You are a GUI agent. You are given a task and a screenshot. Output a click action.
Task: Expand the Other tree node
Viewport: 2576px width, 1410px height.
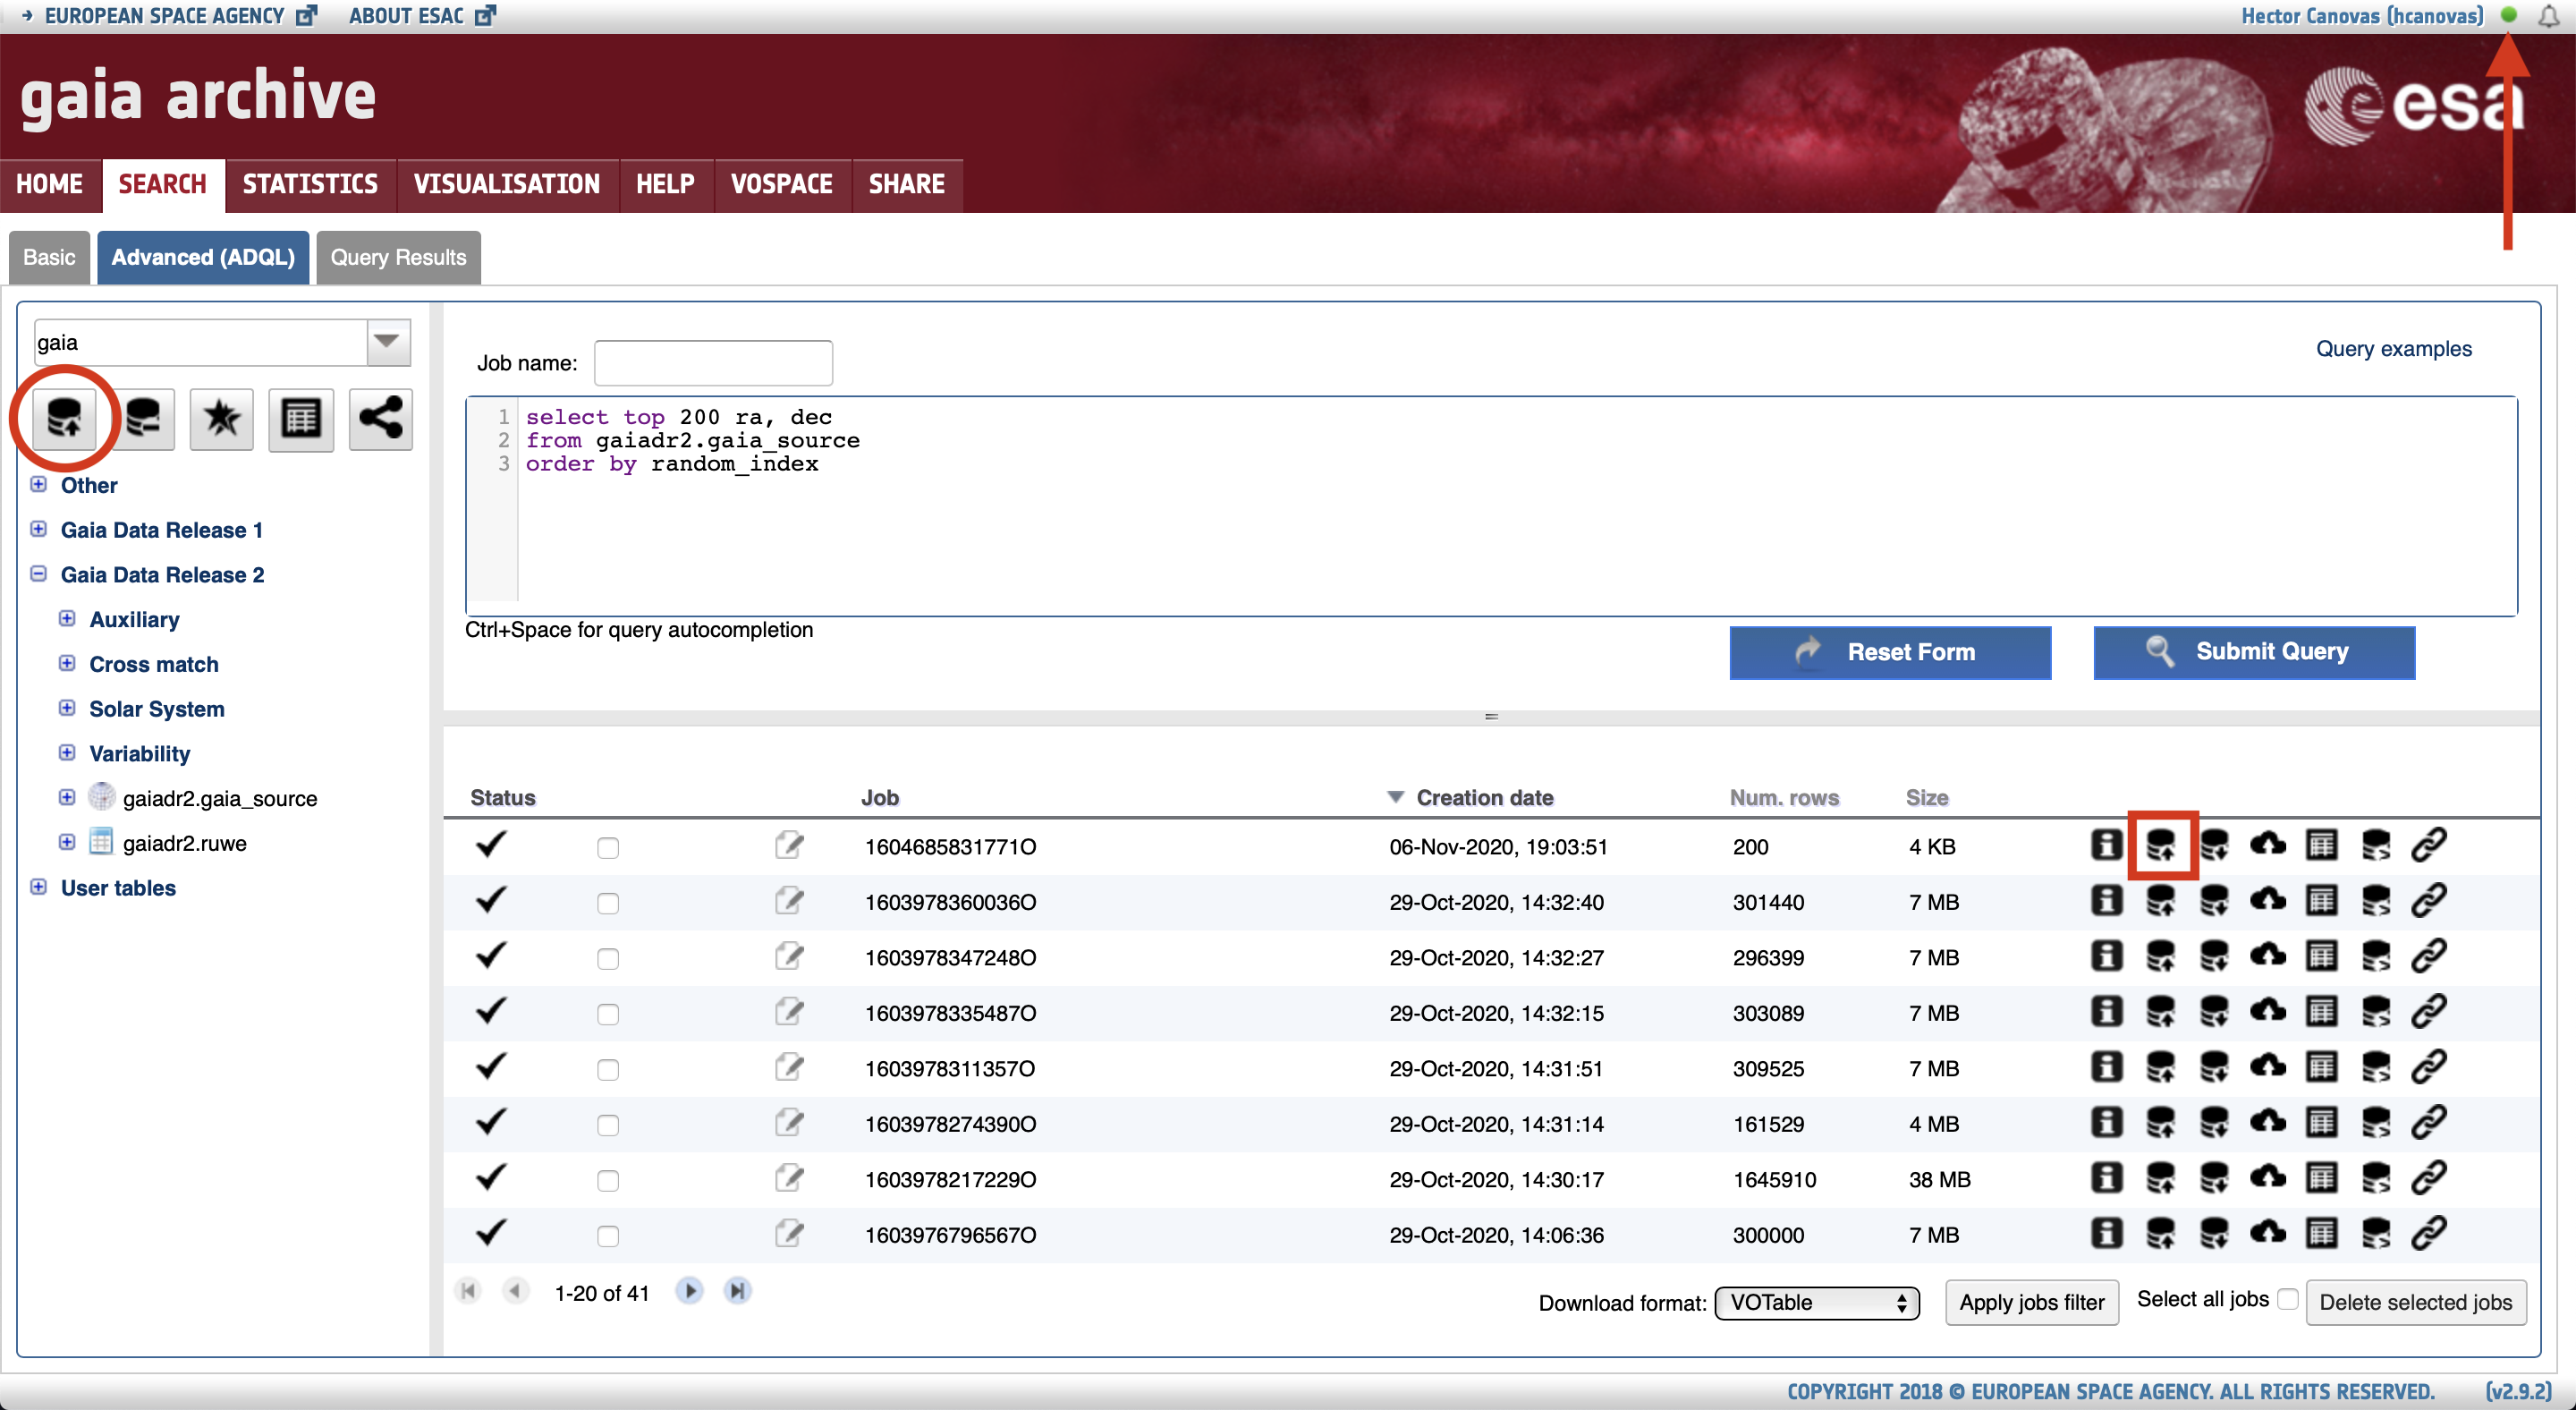coord(39,485)
